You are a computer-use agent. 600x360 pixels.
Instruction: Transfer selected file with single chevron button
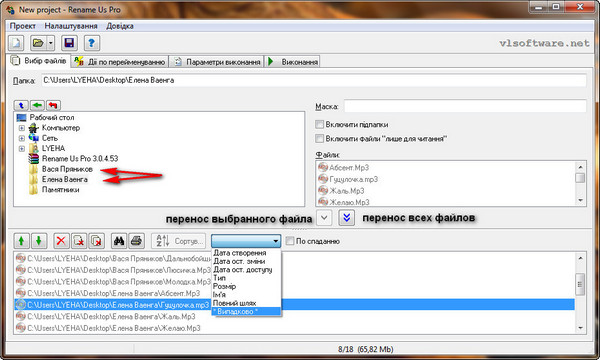pyautogui.click(x=324, y=218)
